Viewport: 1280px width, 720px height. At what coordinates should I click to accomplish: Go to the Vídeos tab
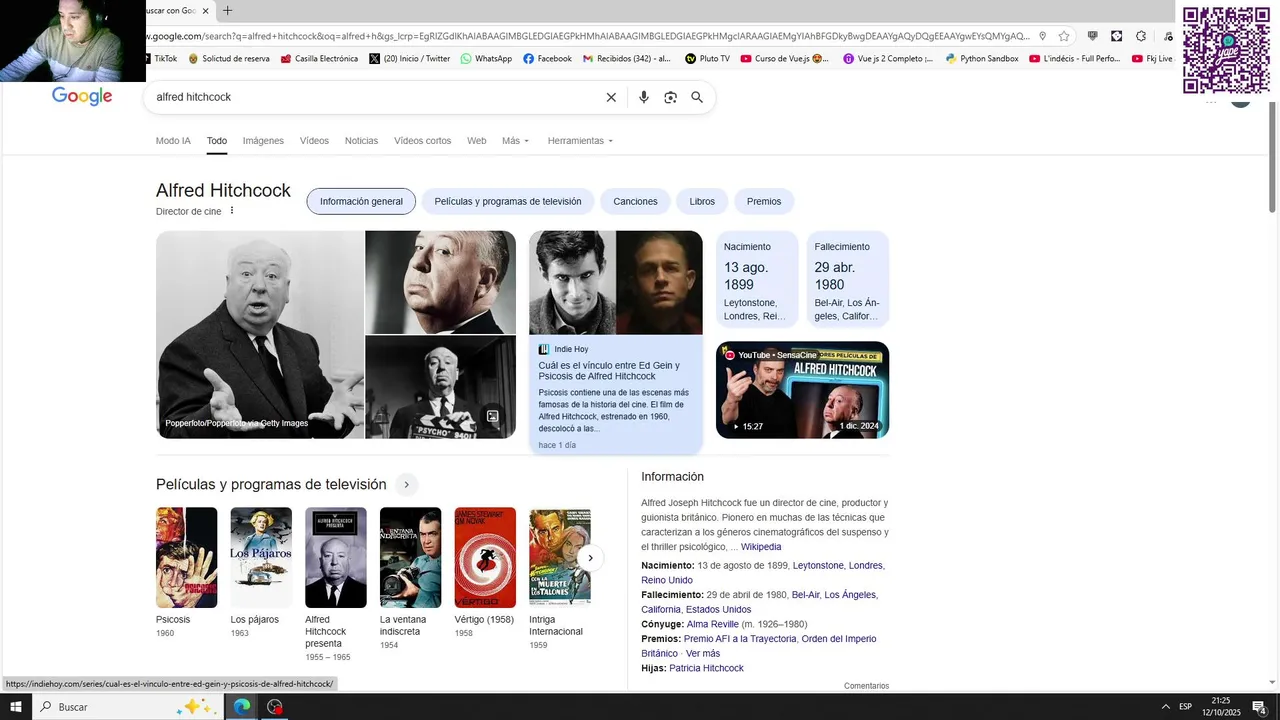(x=314, y=141)
